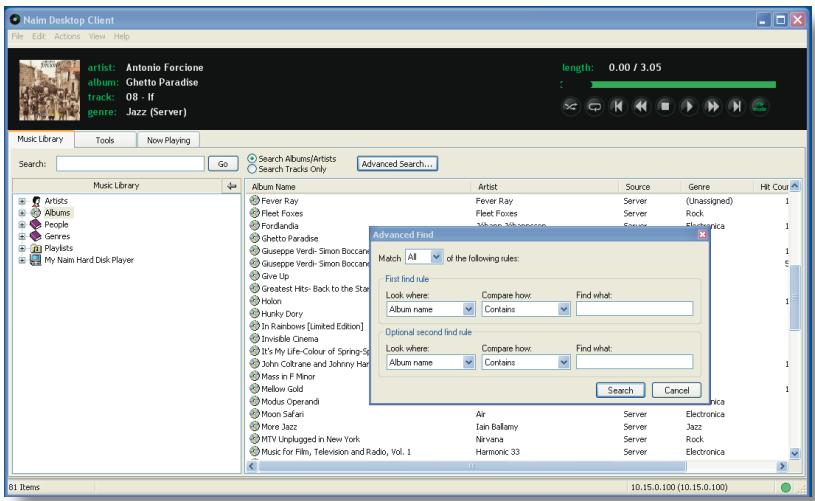The height and width of the screenshot is (501, 815).
Task: Open second rule Look where dropdown
Action: pos(468,362)
